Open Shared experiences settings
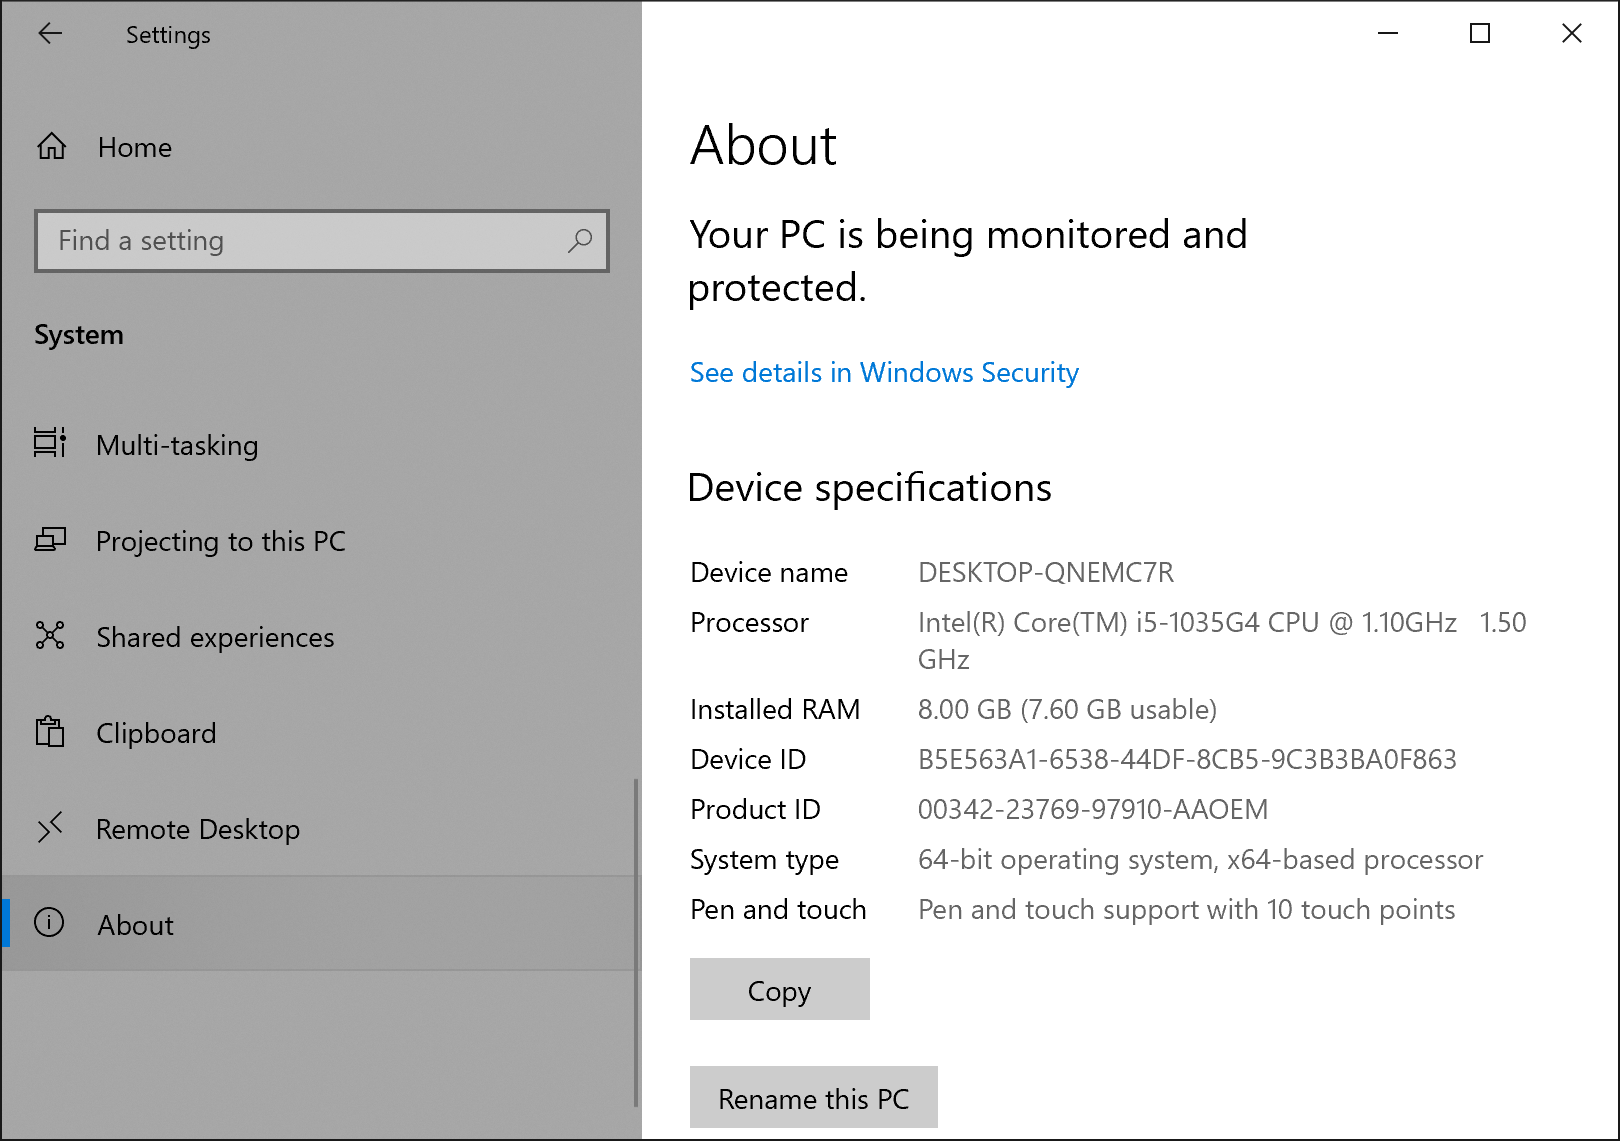The height and width of the screenshot is (1141, 1620). coord(319,637)
